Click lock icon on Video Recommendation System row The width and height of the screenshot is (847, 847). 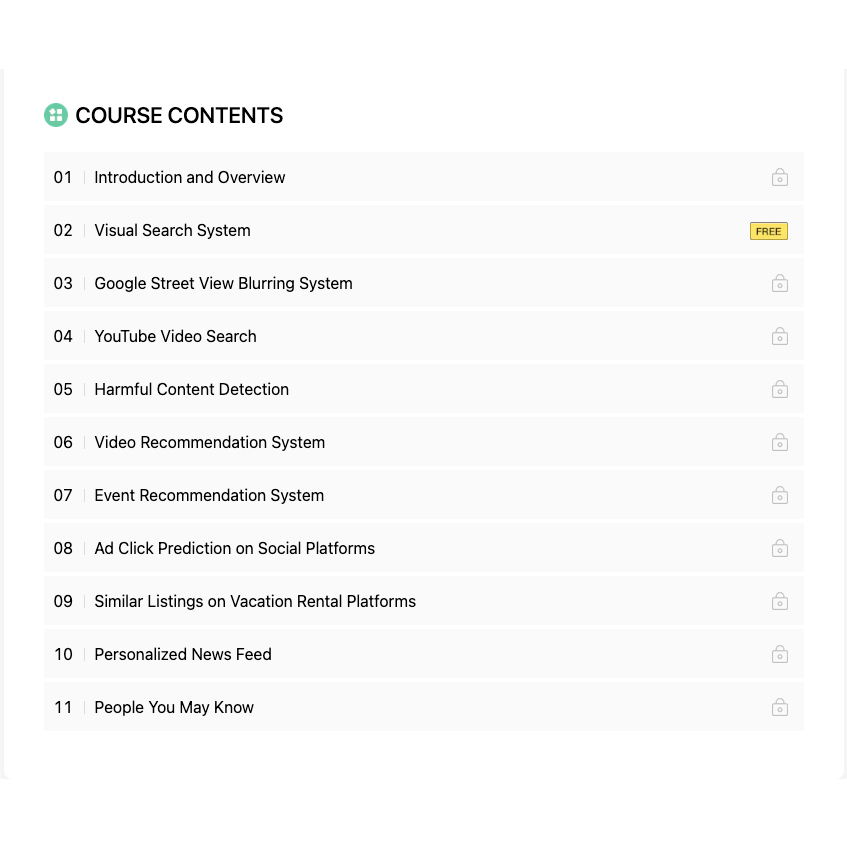[779, 442]
